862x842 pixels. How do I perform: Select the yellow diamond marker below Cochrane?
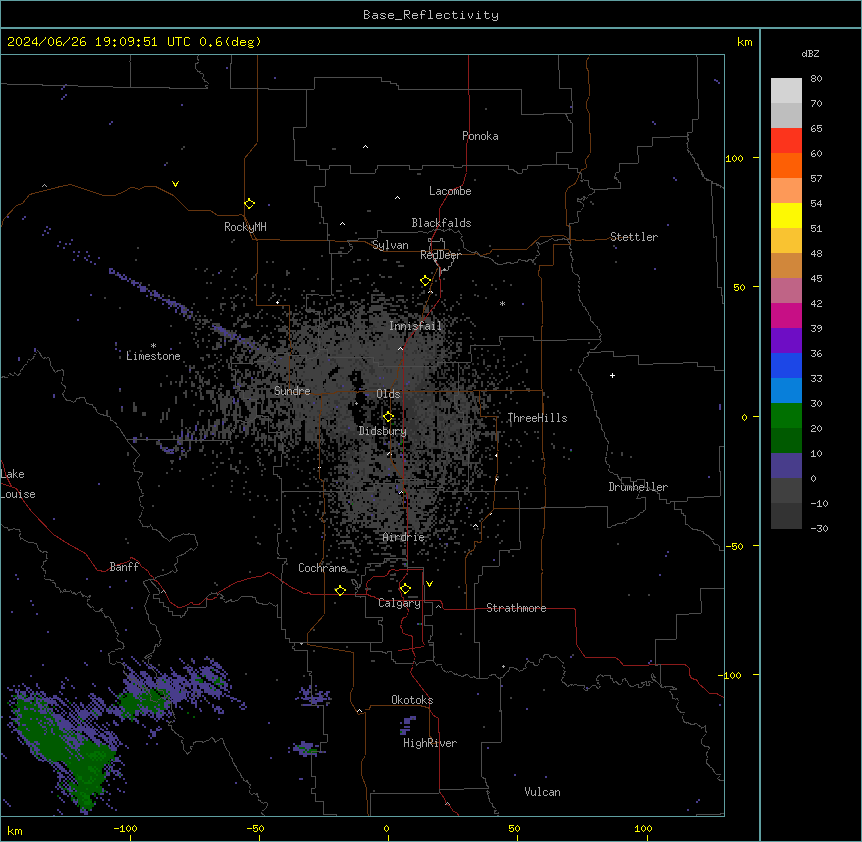point(340,590)
